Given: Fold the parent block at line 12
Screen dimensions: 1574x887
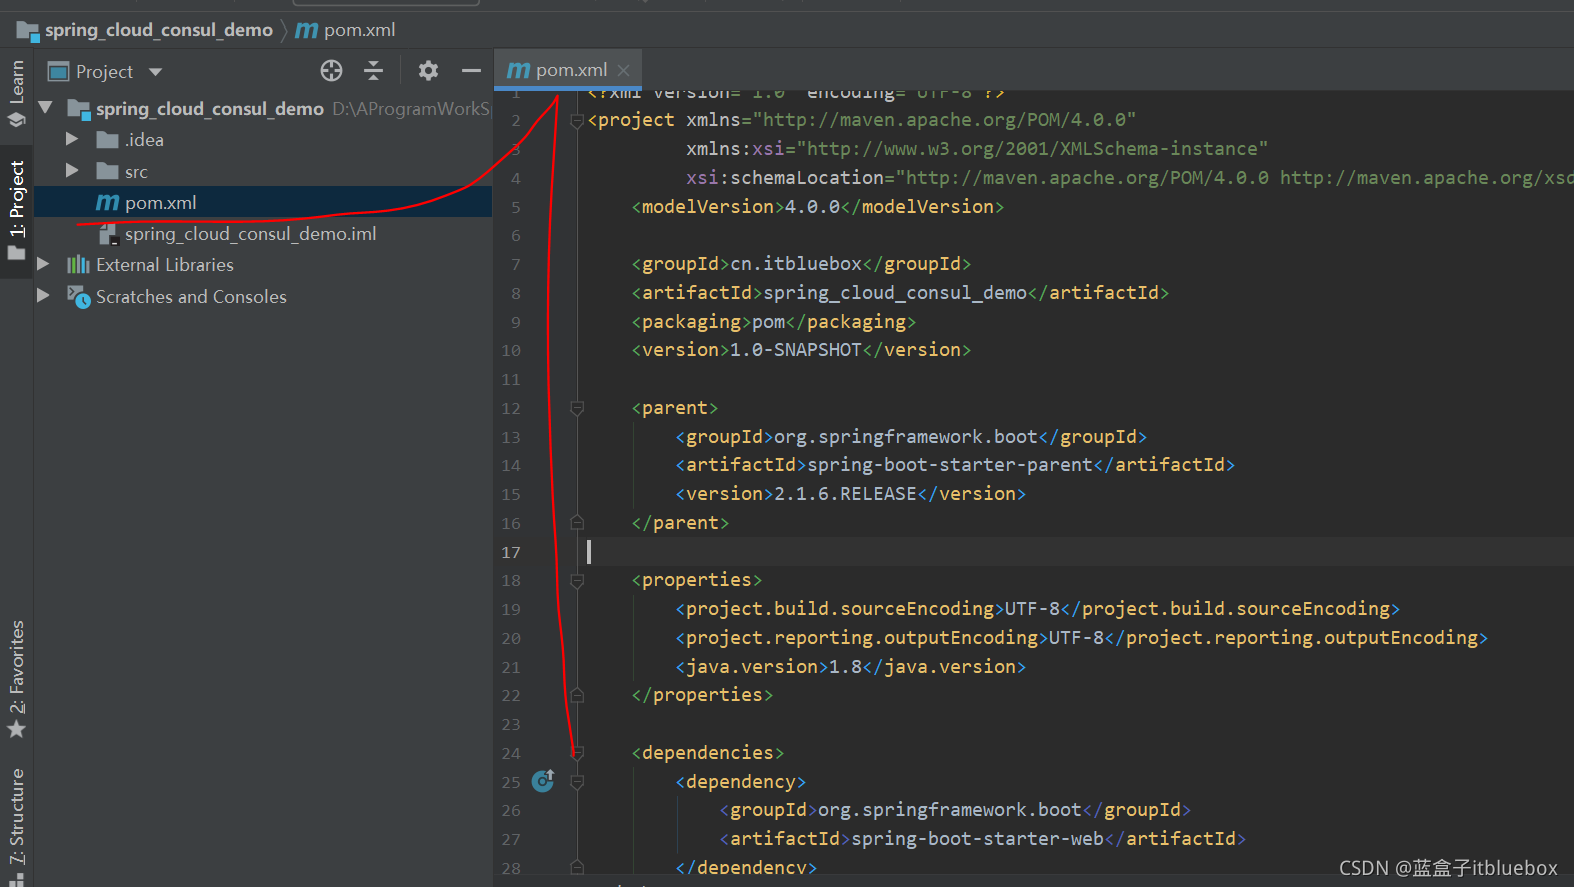Looking at the screenshot, I should (x=577, y=408).
